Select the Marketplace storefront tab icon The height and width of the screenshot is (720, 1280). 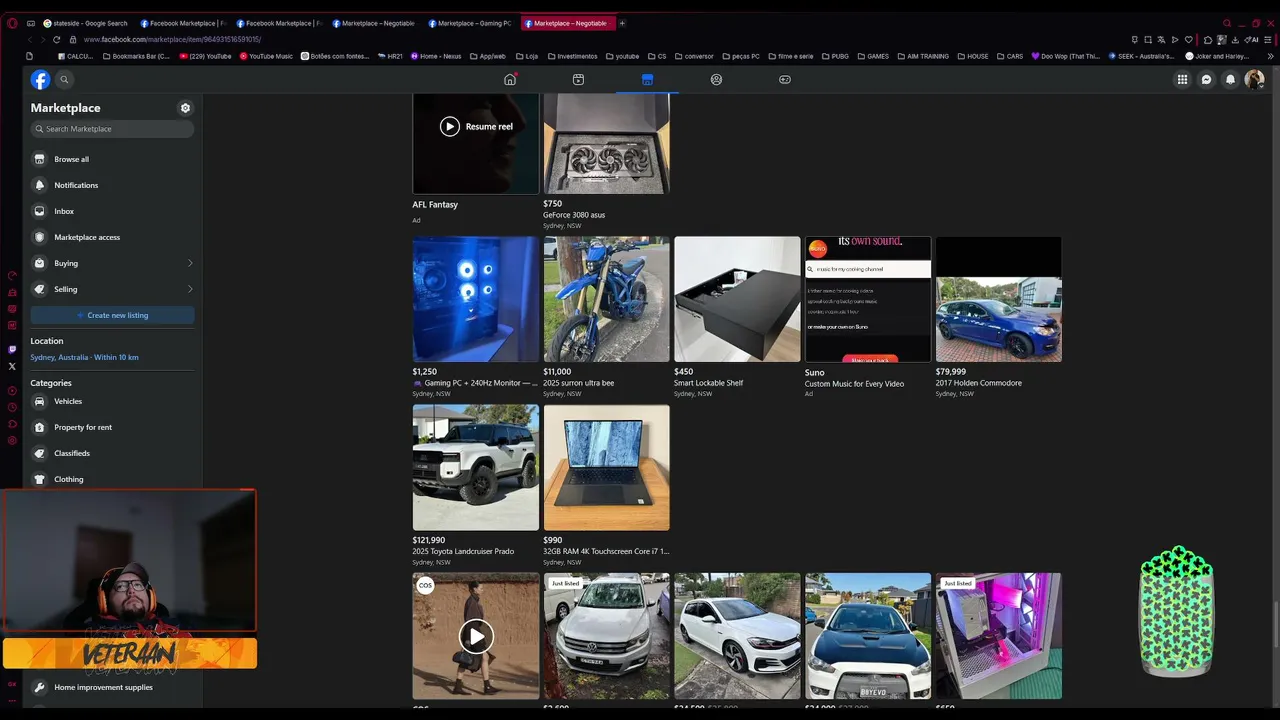[x=647, y=79]
